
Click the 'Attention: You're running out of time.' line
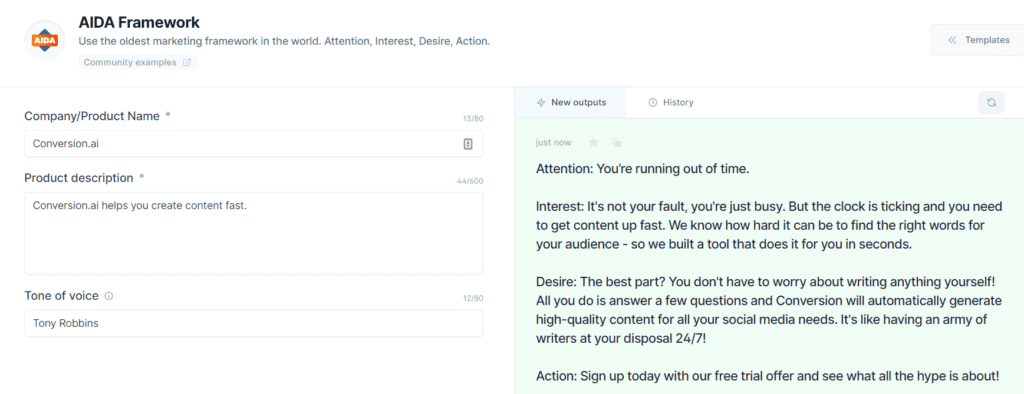pyautogui.click(x=642, y=169)
